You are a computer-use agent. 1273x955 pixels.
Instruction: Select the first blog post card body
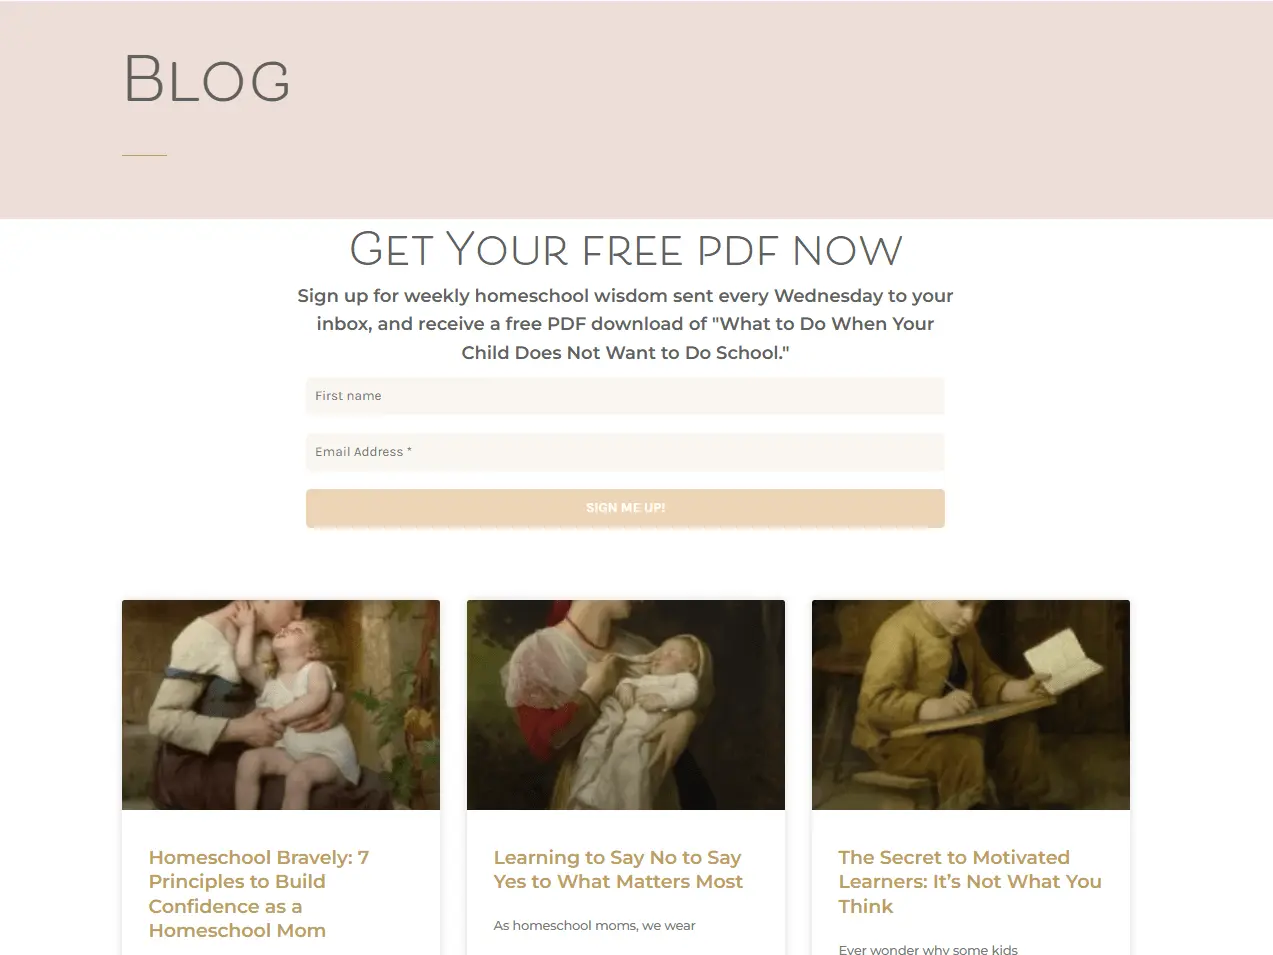pos(281,882)
